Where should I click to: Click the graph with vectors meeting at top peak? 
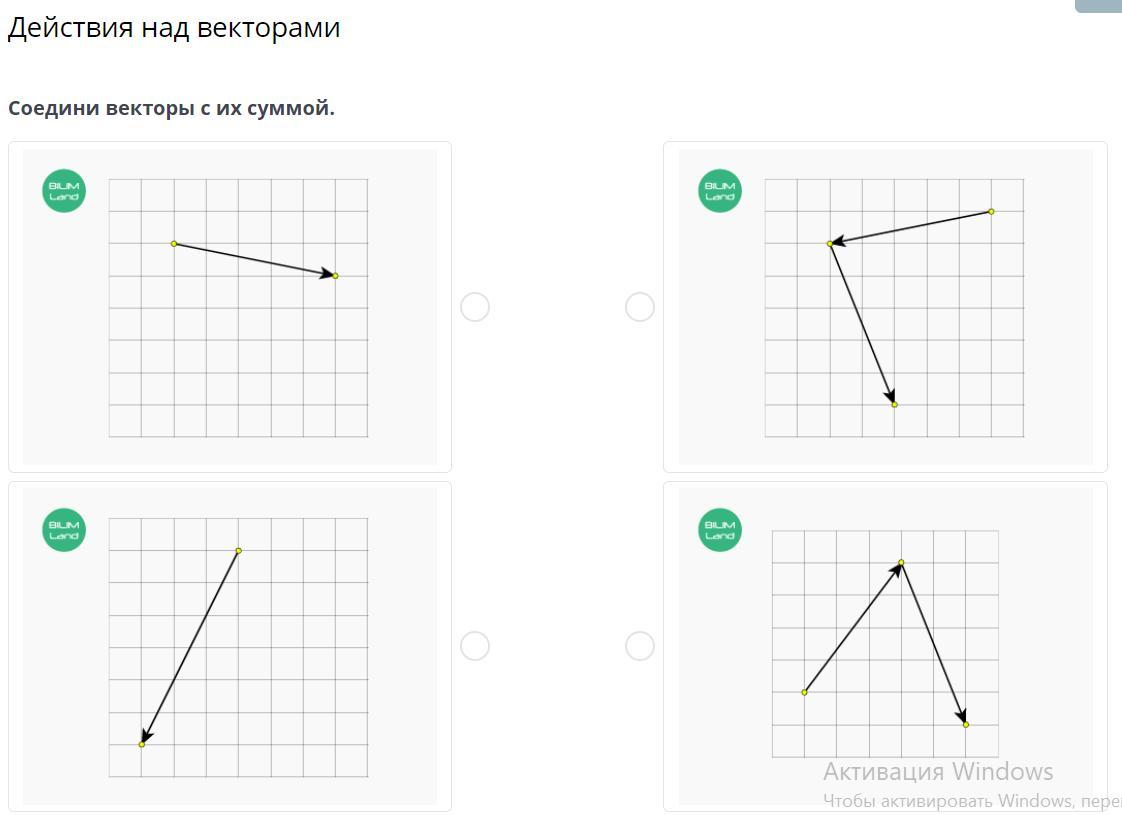(885, 644)
